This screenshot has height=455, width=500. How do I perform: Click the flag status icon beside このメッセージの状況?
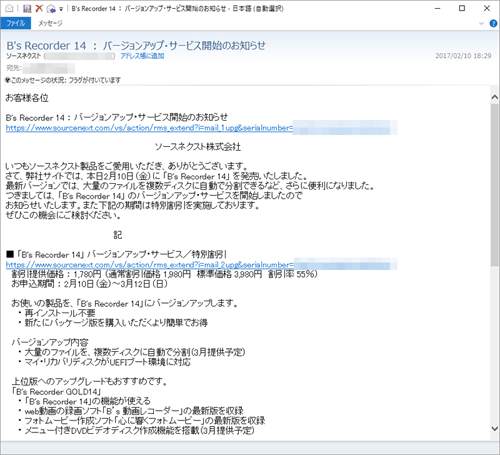point(8,80)
